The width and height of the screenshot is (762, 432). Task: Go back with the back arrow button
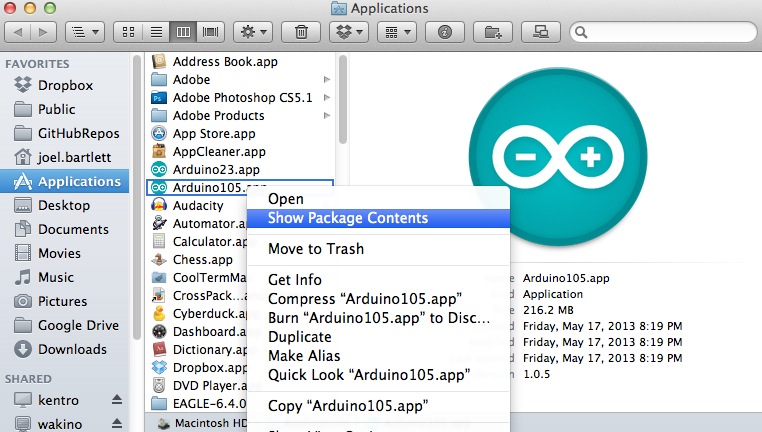tap(17, 33)
